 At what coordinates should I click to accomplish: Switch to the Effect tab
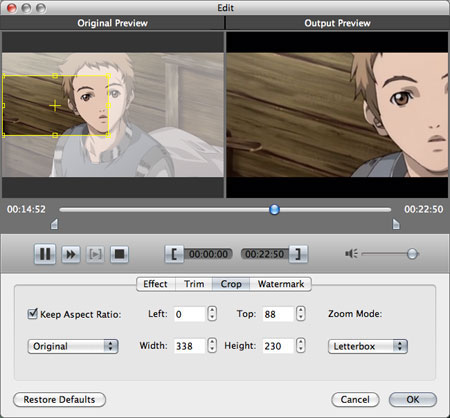[x=156, y=284]
